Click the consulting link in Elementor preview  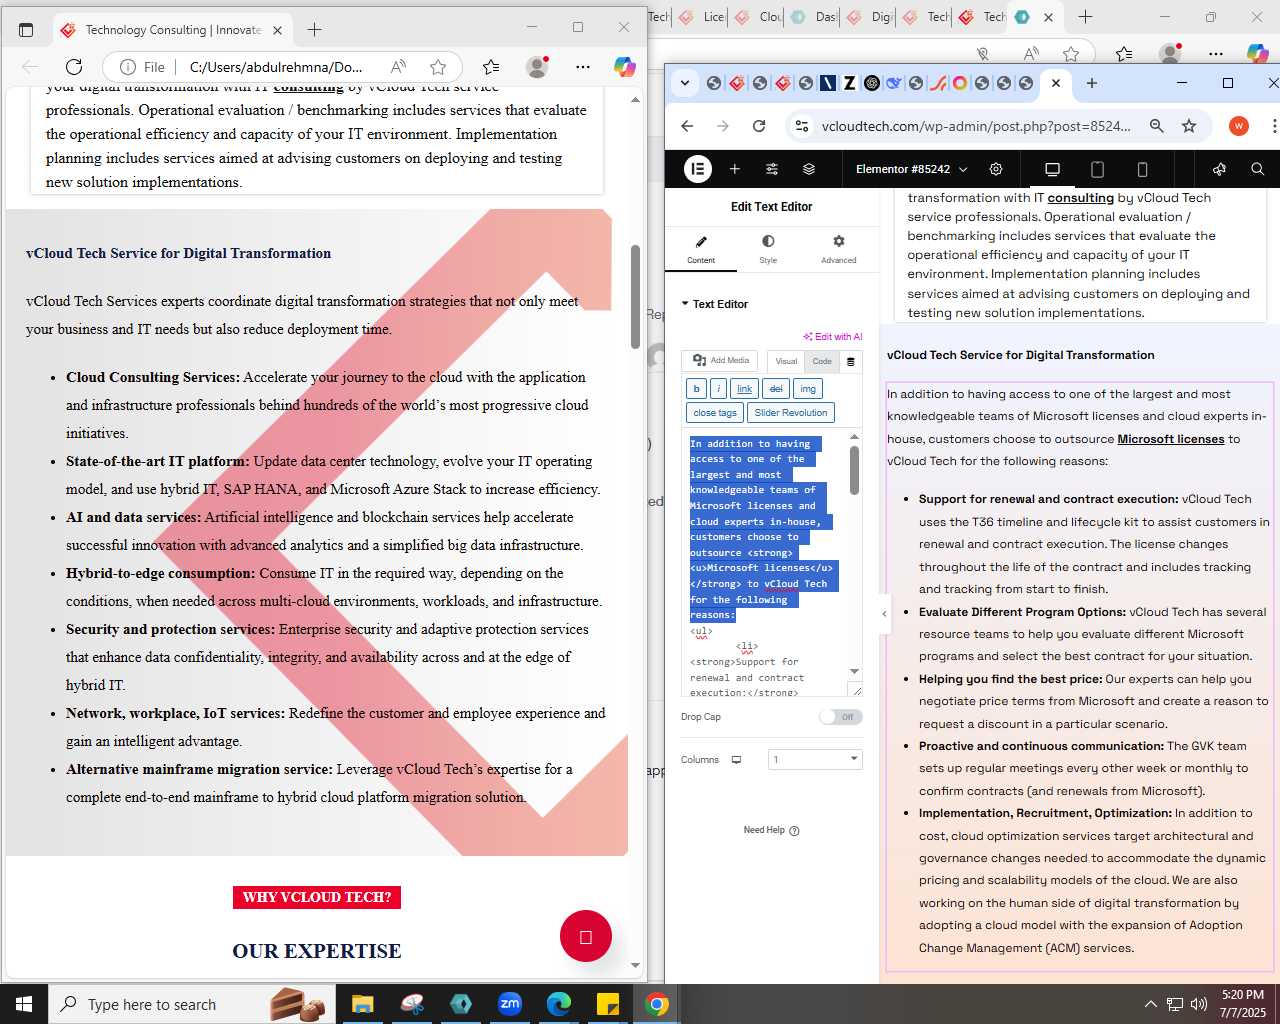coord(1080,198)
